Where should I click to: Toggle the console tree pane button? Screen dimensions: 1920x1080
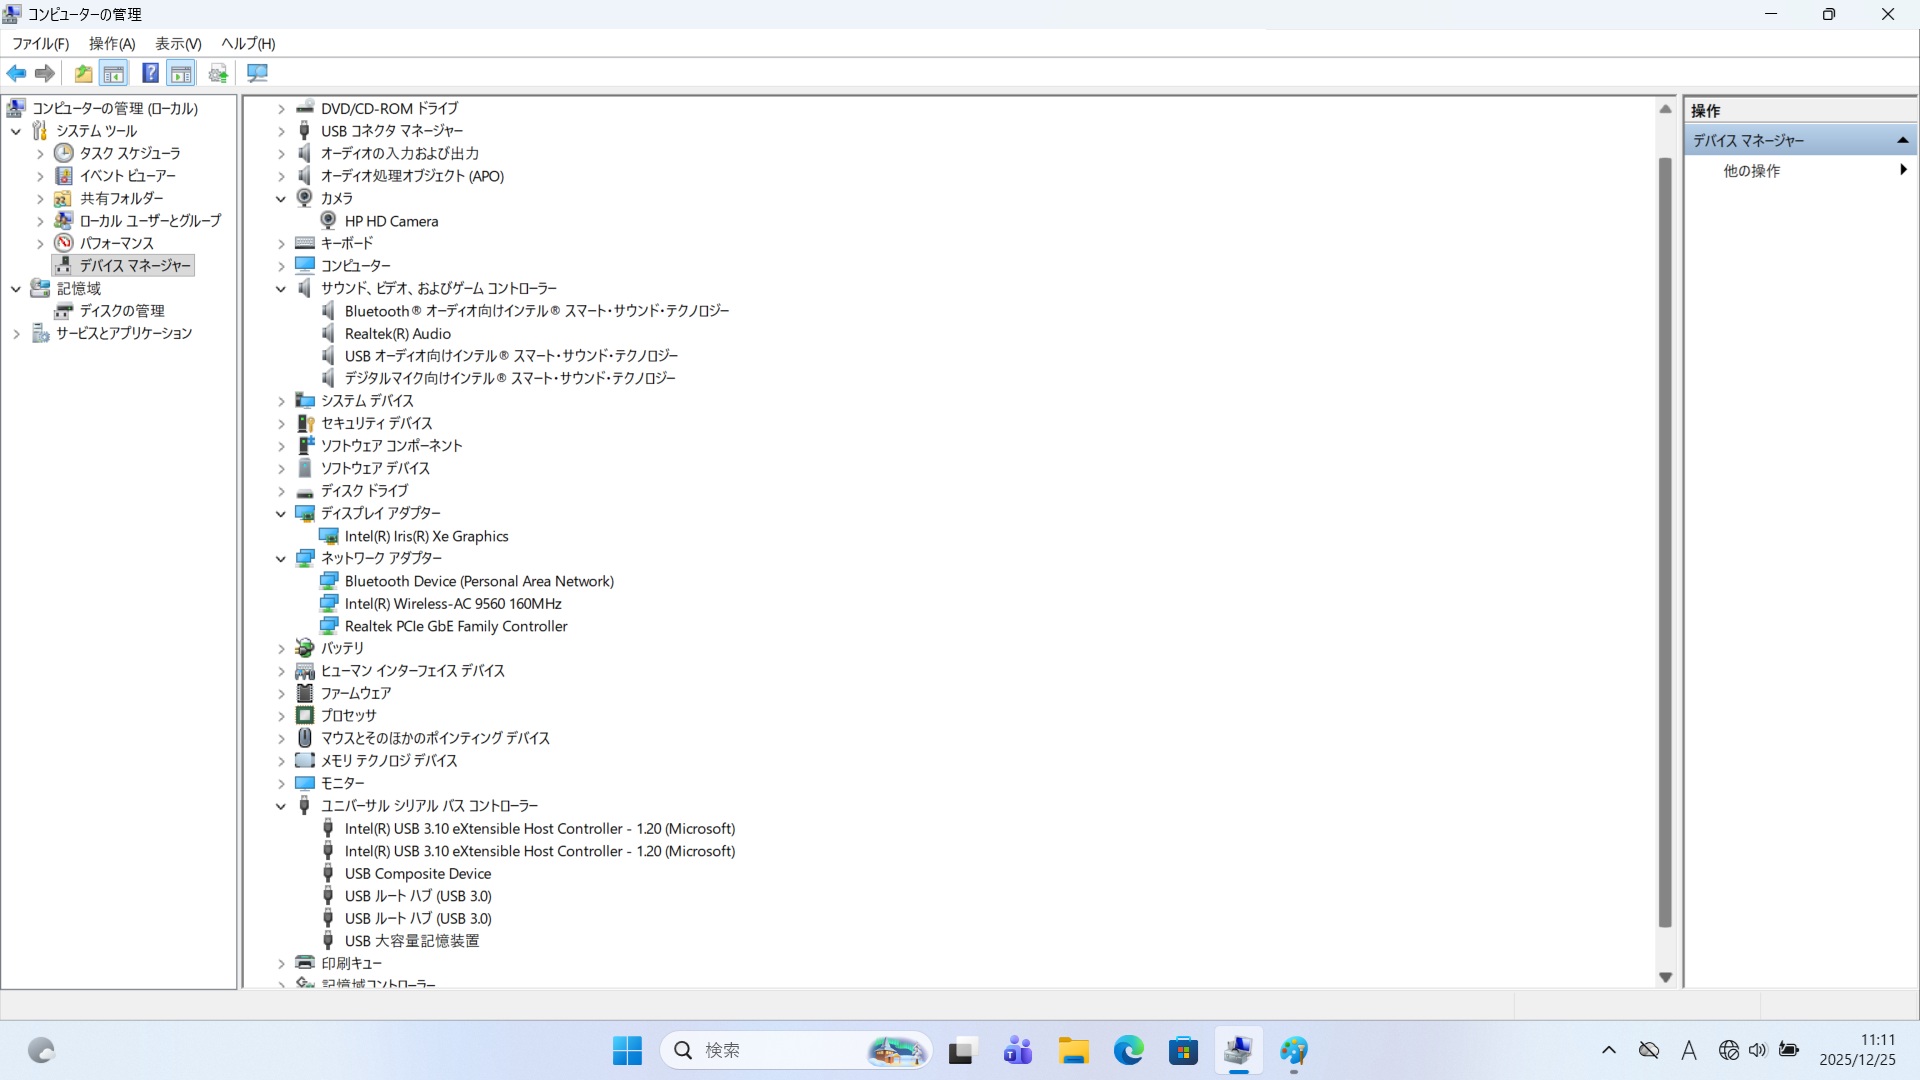point(114,73)
